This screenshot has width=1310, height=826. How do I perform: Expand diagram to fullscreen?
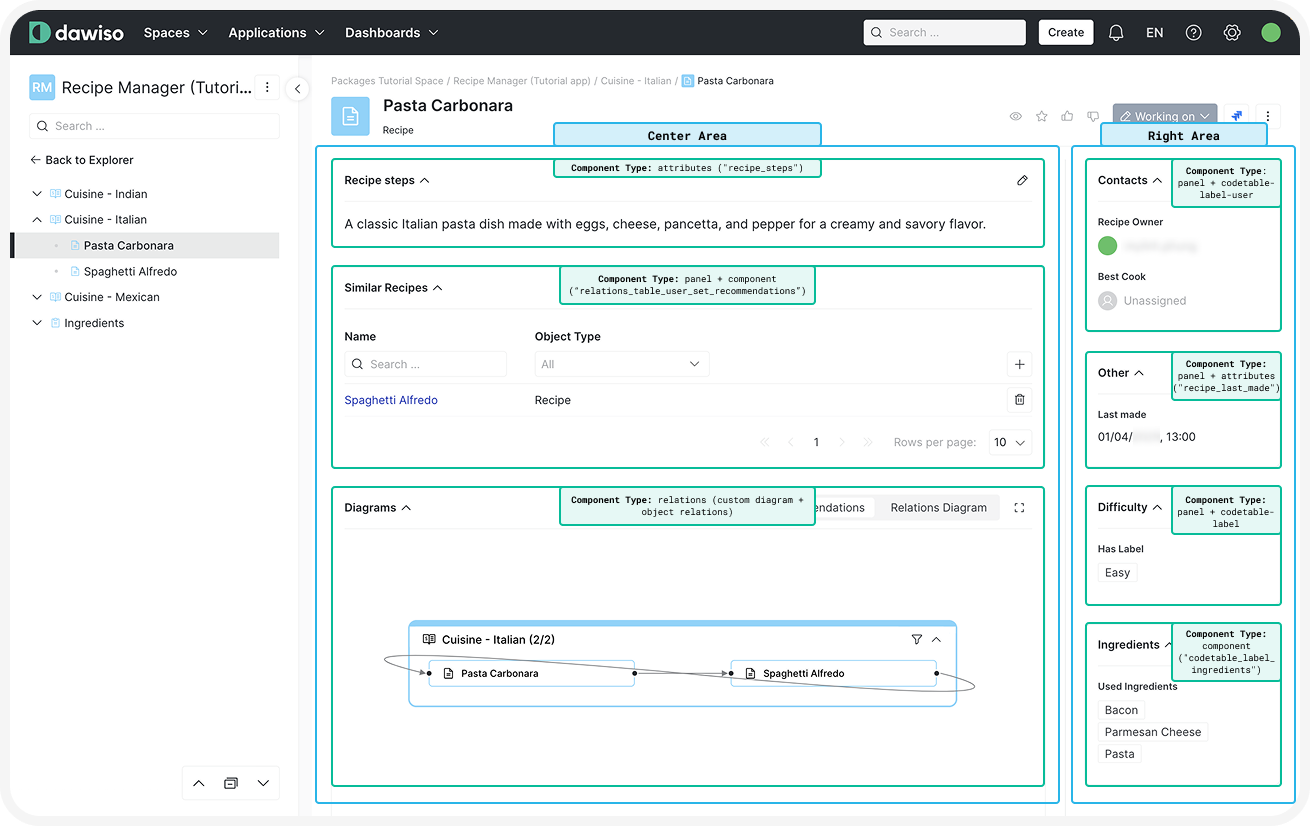tap(1019, 508)
